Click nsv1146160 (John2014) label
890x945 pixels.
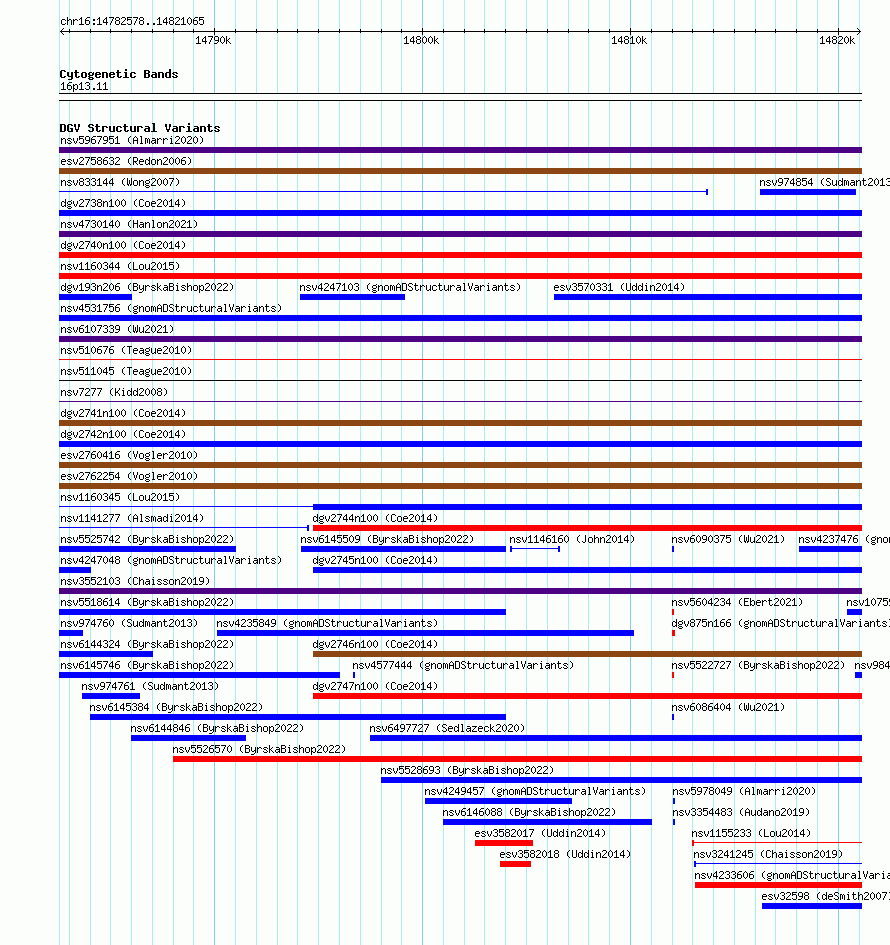pos(572,539)
